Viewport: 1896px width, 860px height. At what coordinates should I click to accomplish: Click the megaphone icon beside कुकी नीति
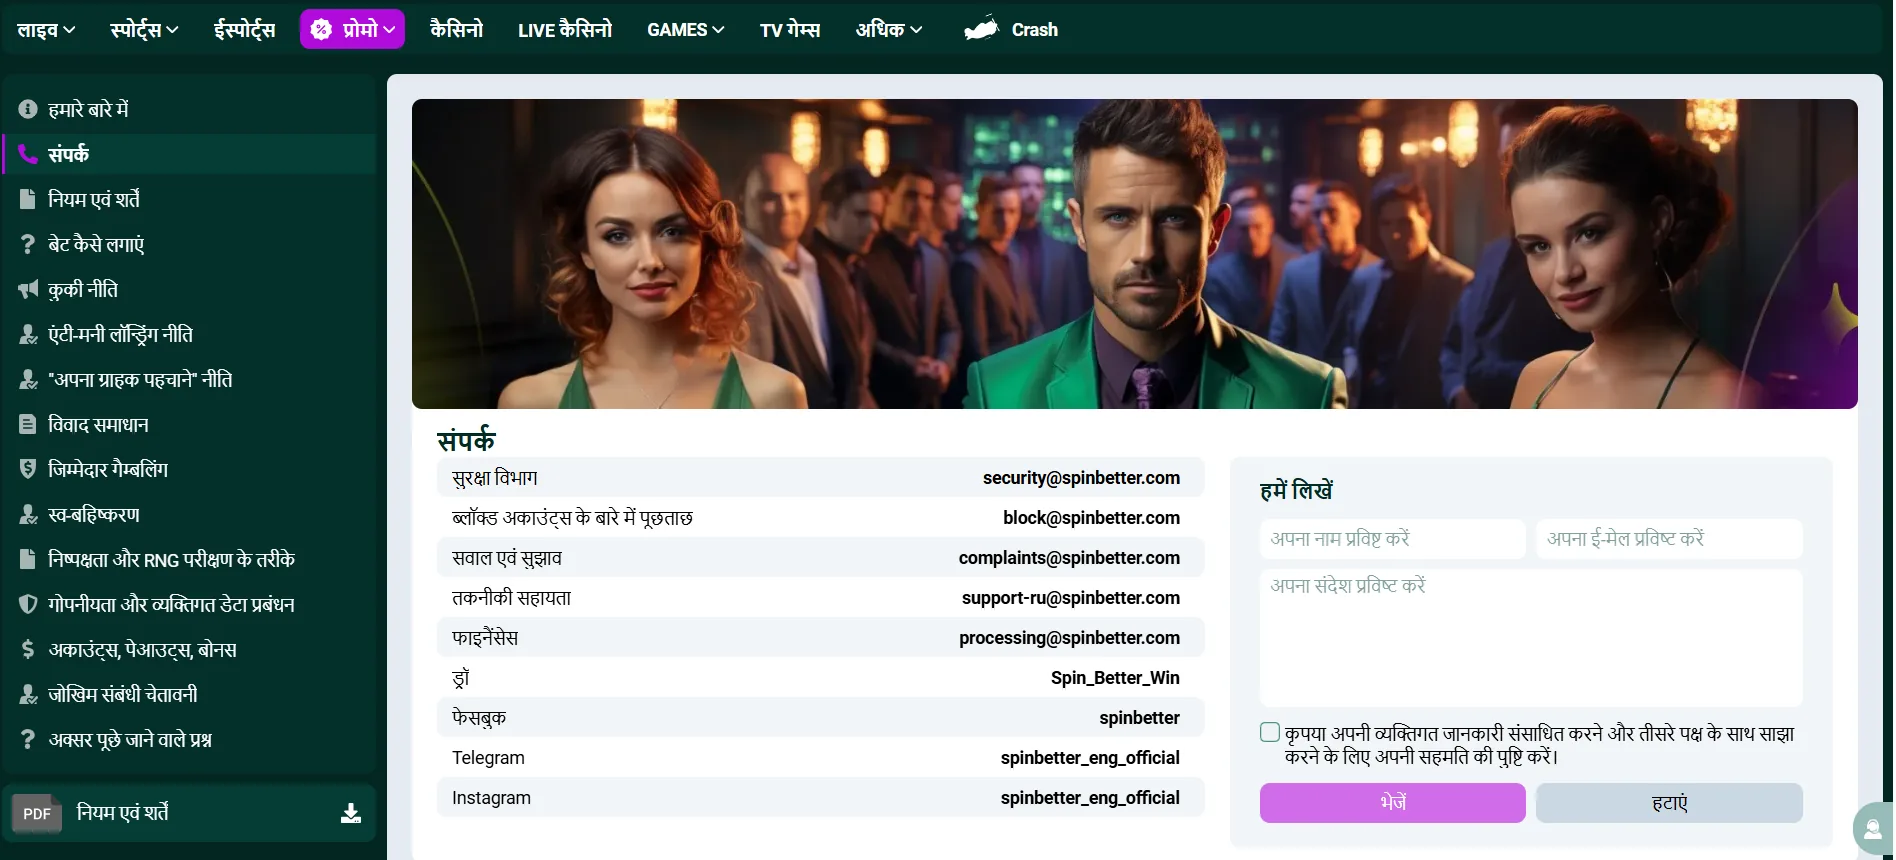[28, 289]
